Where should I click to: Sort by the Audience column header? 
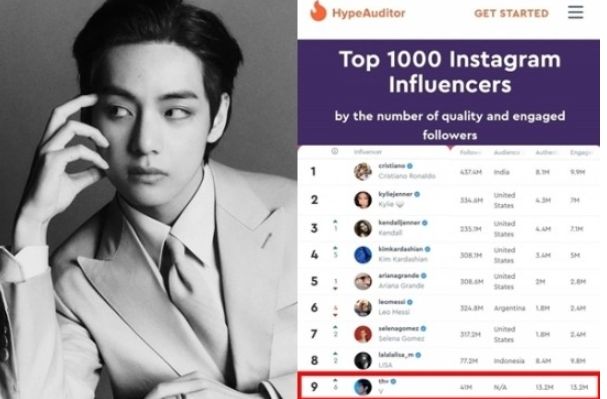(508, 152)
